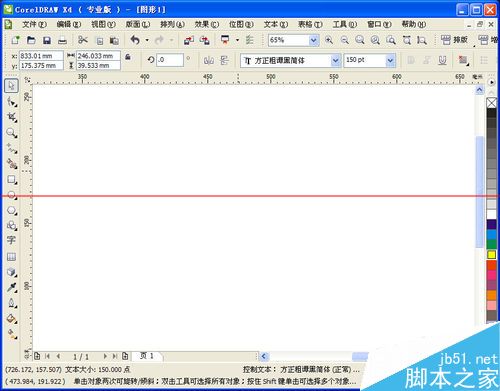Select the Shape edit tool
Screen dimensions: 500x391
[x=11, y=102]
